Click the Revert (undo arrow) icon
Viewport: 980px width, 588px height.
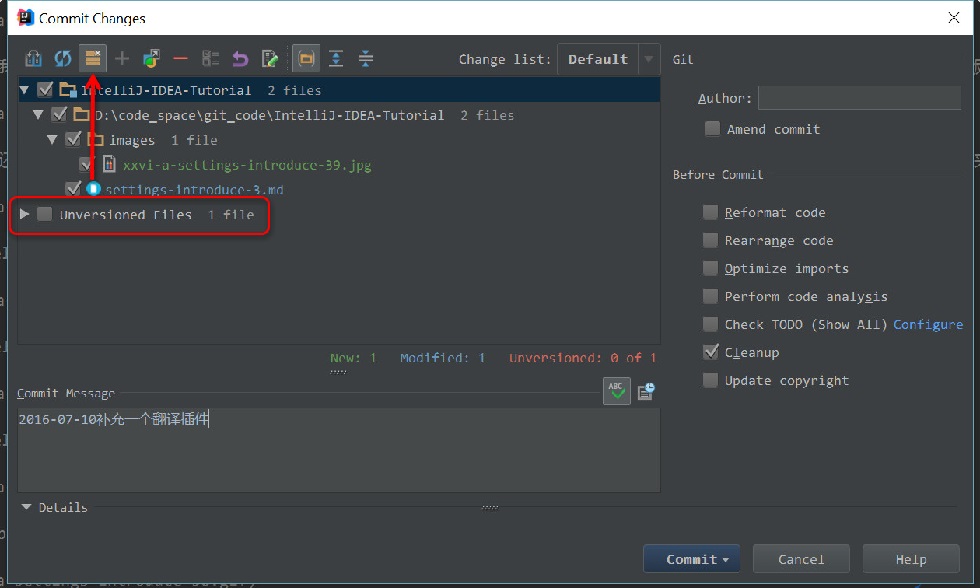click(240, 59)
